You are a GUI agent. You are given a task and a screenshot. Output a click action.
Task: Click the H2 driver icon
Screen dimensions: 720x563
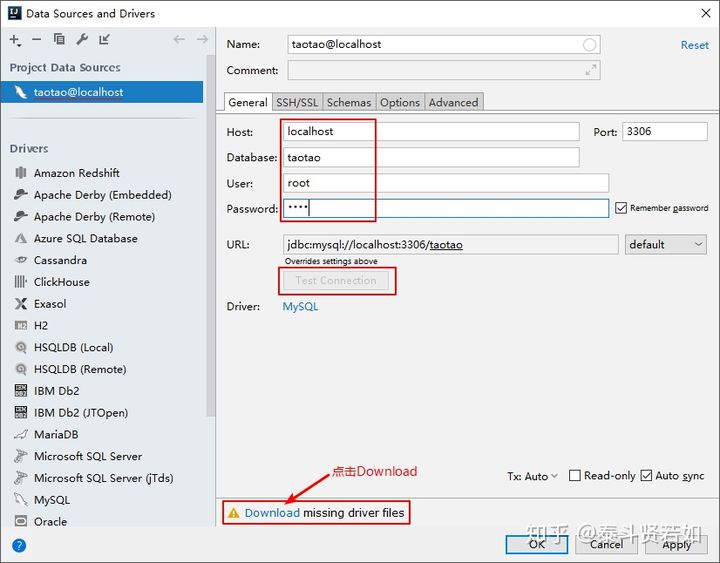[x=21, y=326]
